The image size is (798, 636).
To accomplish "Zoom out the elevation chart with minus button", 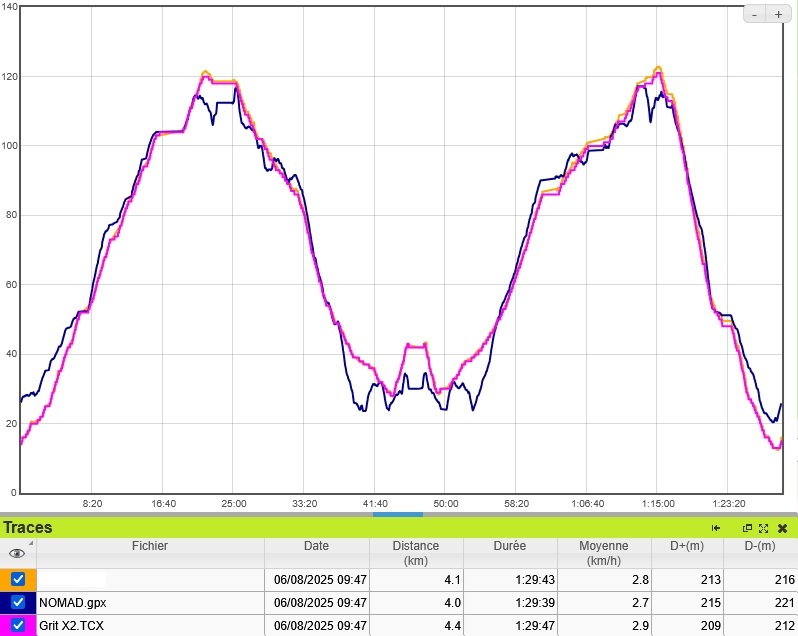I will coord(755,14).
